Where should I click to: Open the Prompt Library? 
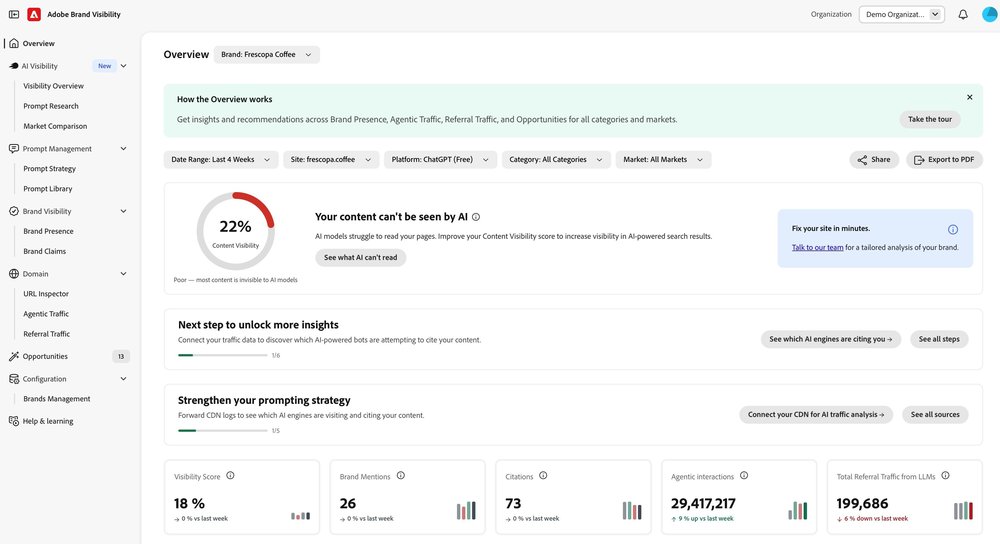tap(48, 189)
